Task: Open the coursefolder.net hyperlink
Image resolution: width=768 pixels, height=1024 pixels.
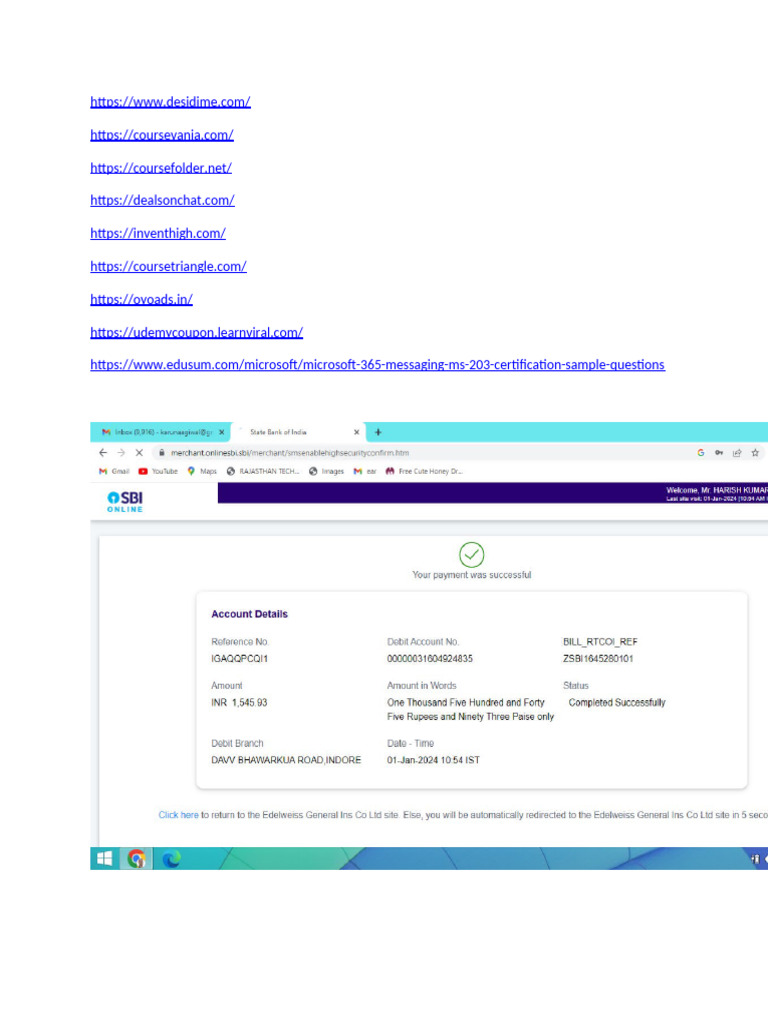Action: [161, 168]
